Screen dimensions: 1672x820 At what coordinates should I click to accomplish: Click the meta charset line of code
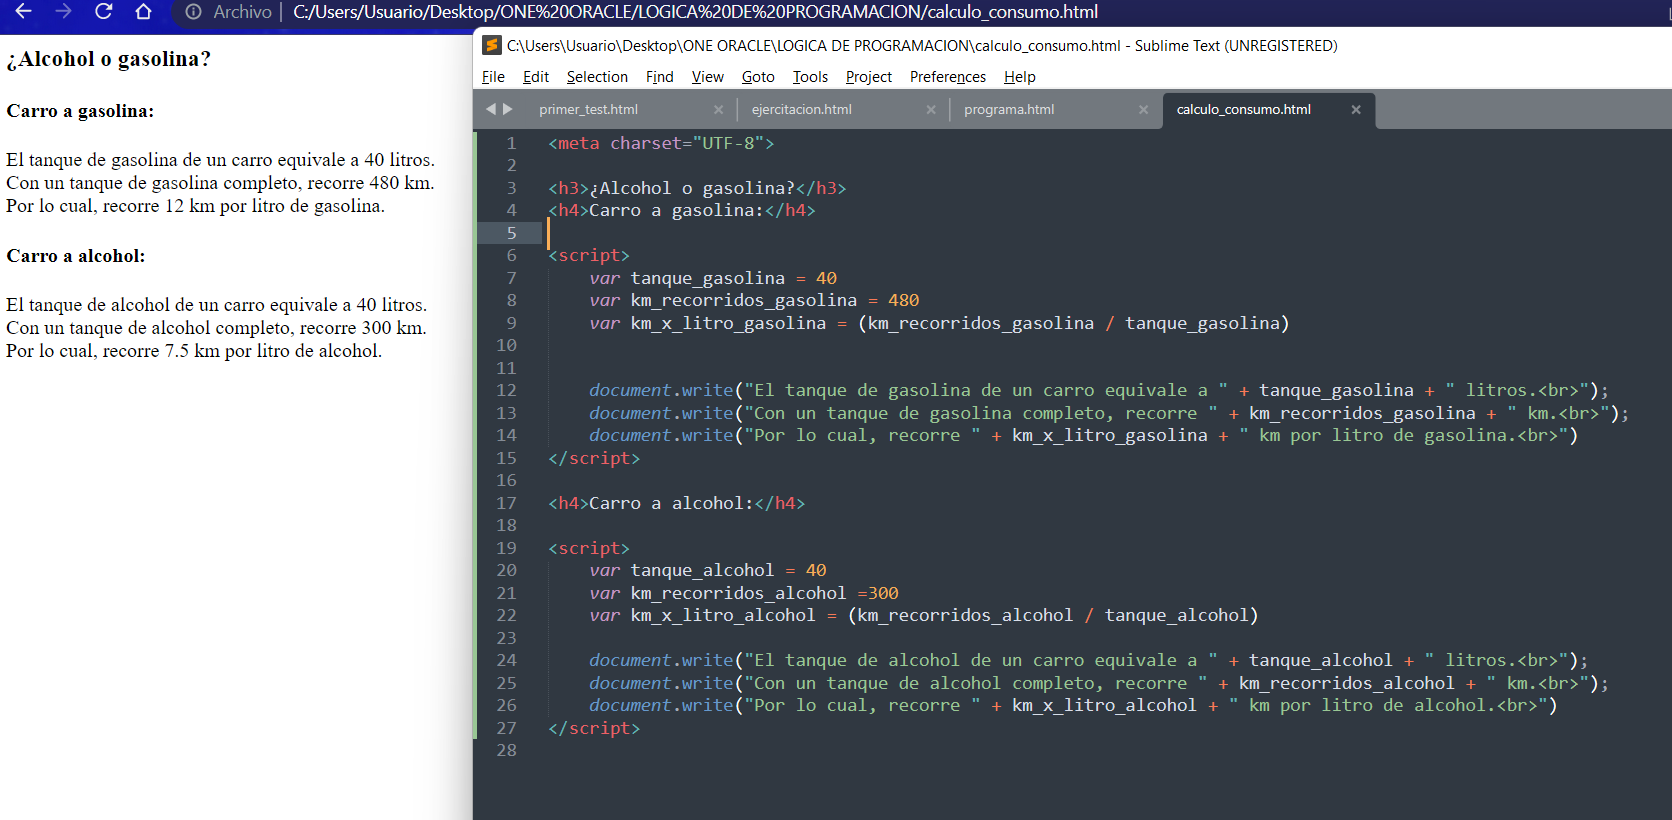(x=661, y=143)
